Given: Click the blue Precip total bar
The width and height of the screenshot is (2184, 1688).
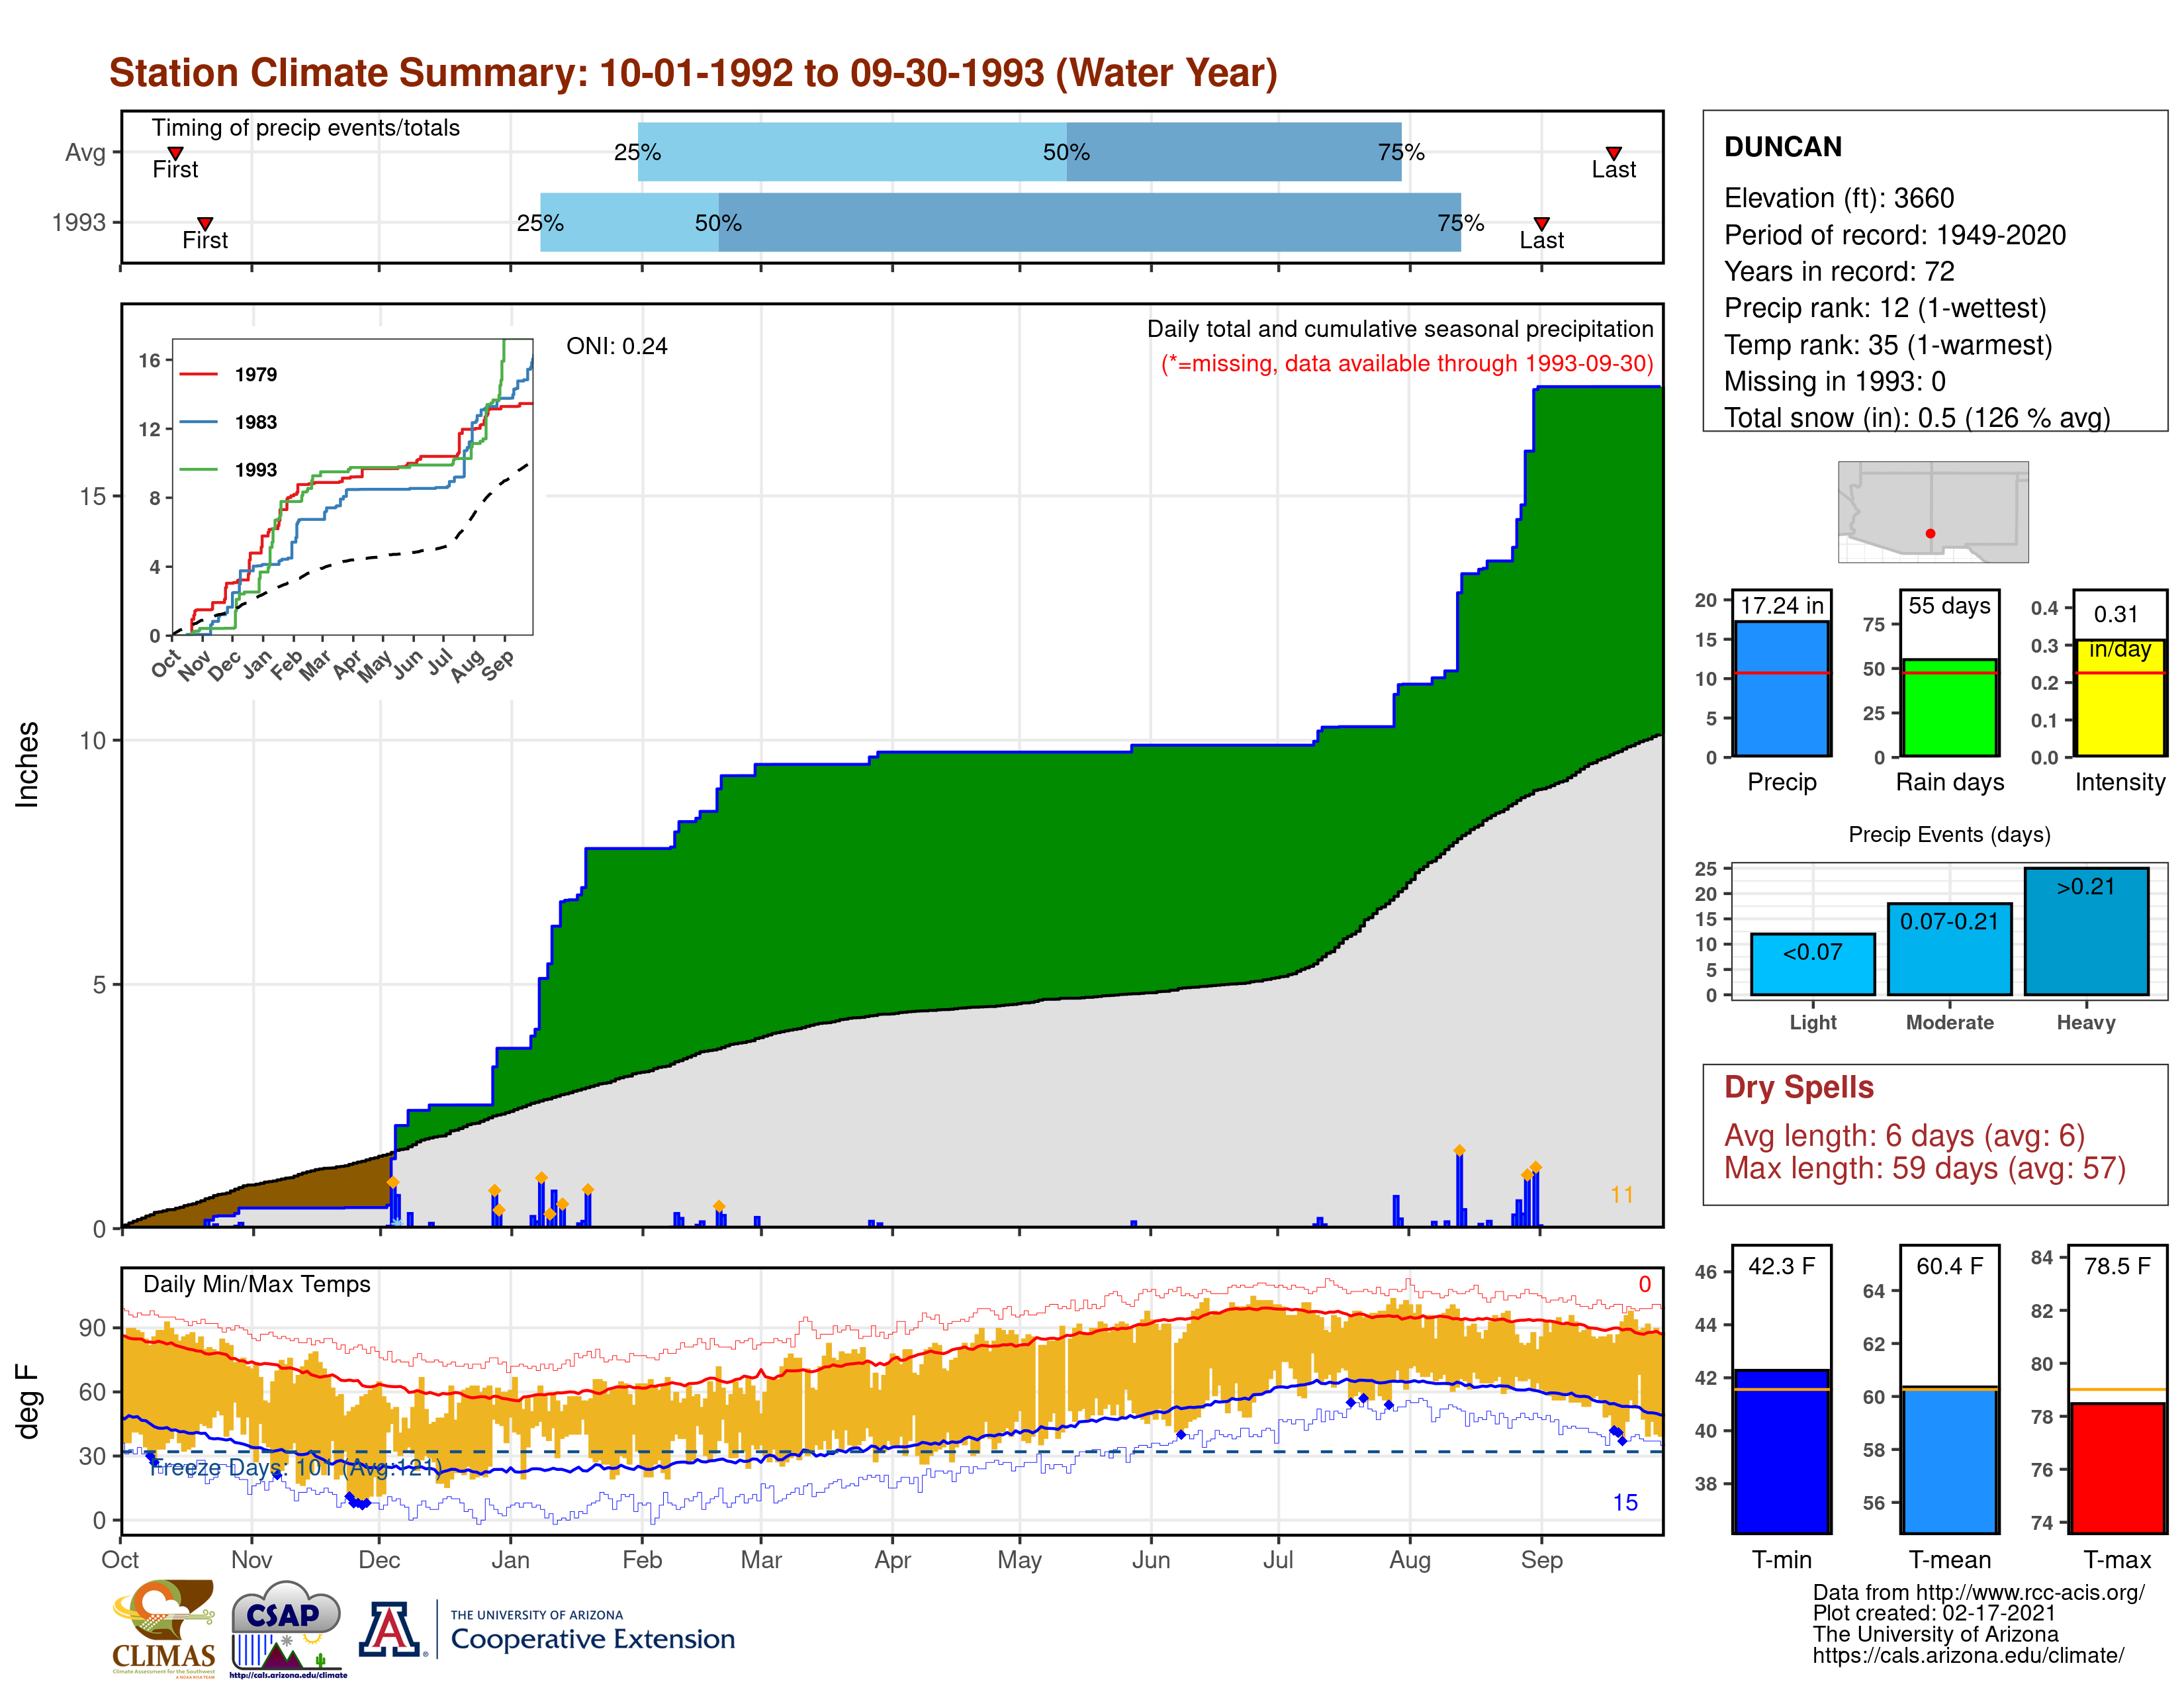Looking at the screenshot, I should [x=1781, y=689].
